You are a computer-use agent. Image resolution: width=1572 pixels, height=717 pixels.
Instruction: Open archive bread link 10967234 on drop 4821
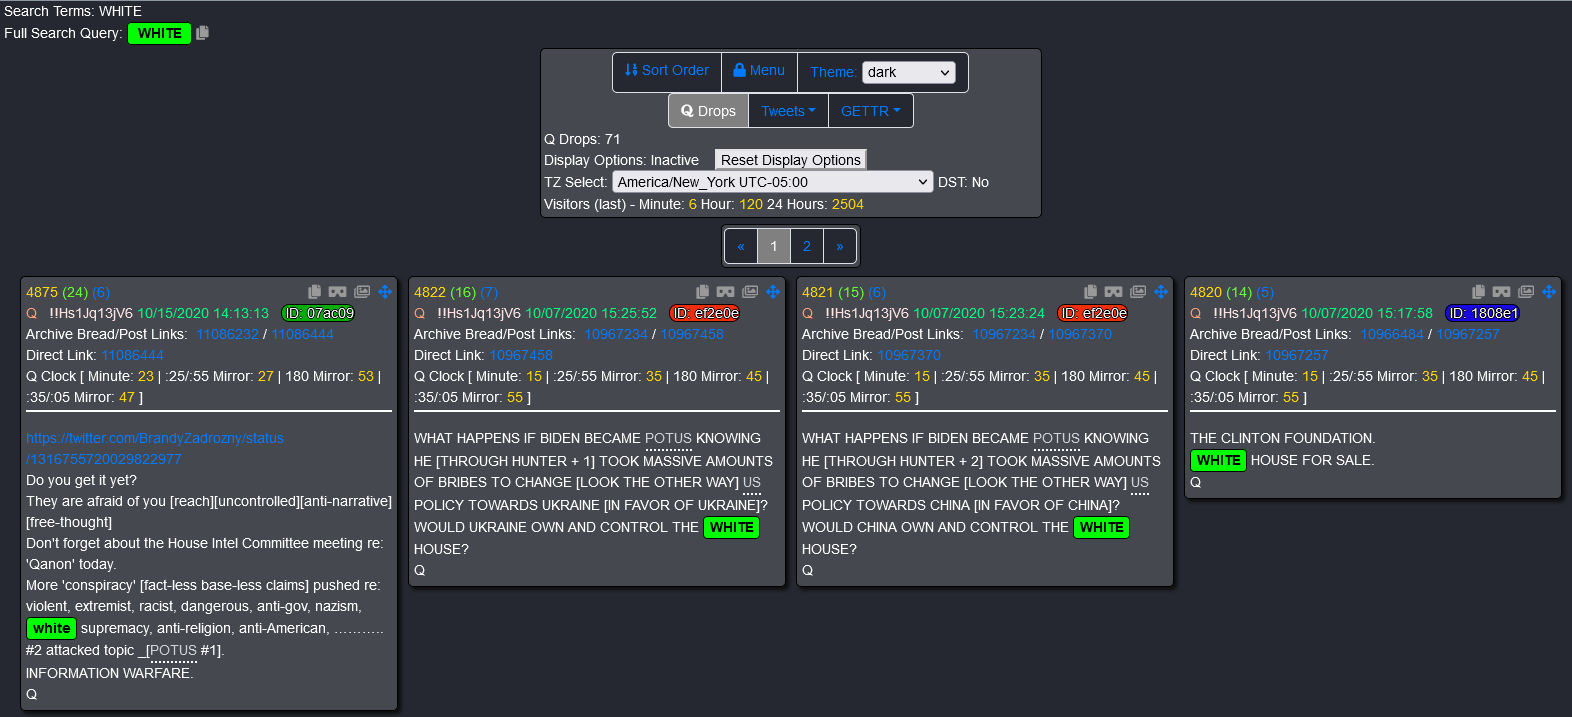1004,334
